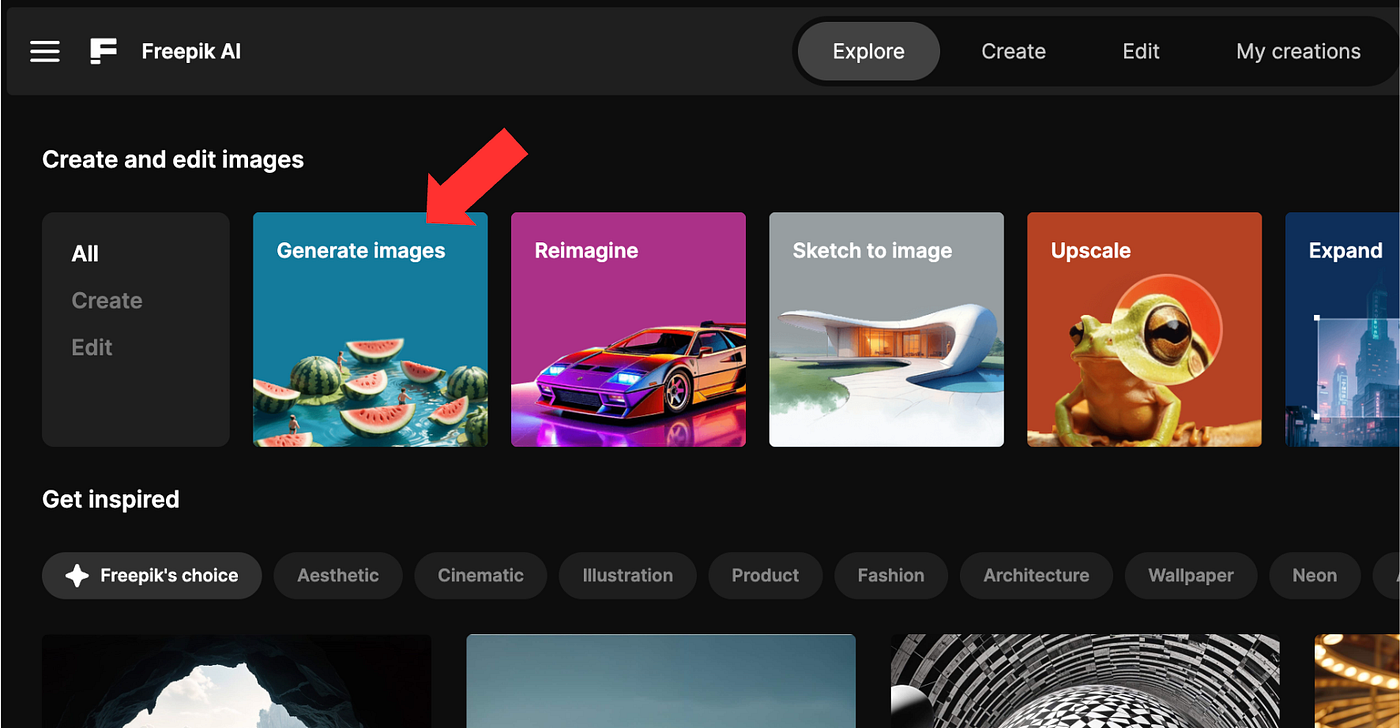Open the golden lights inspiration image
The image size is (1400, 728).
coord(1357,681)
